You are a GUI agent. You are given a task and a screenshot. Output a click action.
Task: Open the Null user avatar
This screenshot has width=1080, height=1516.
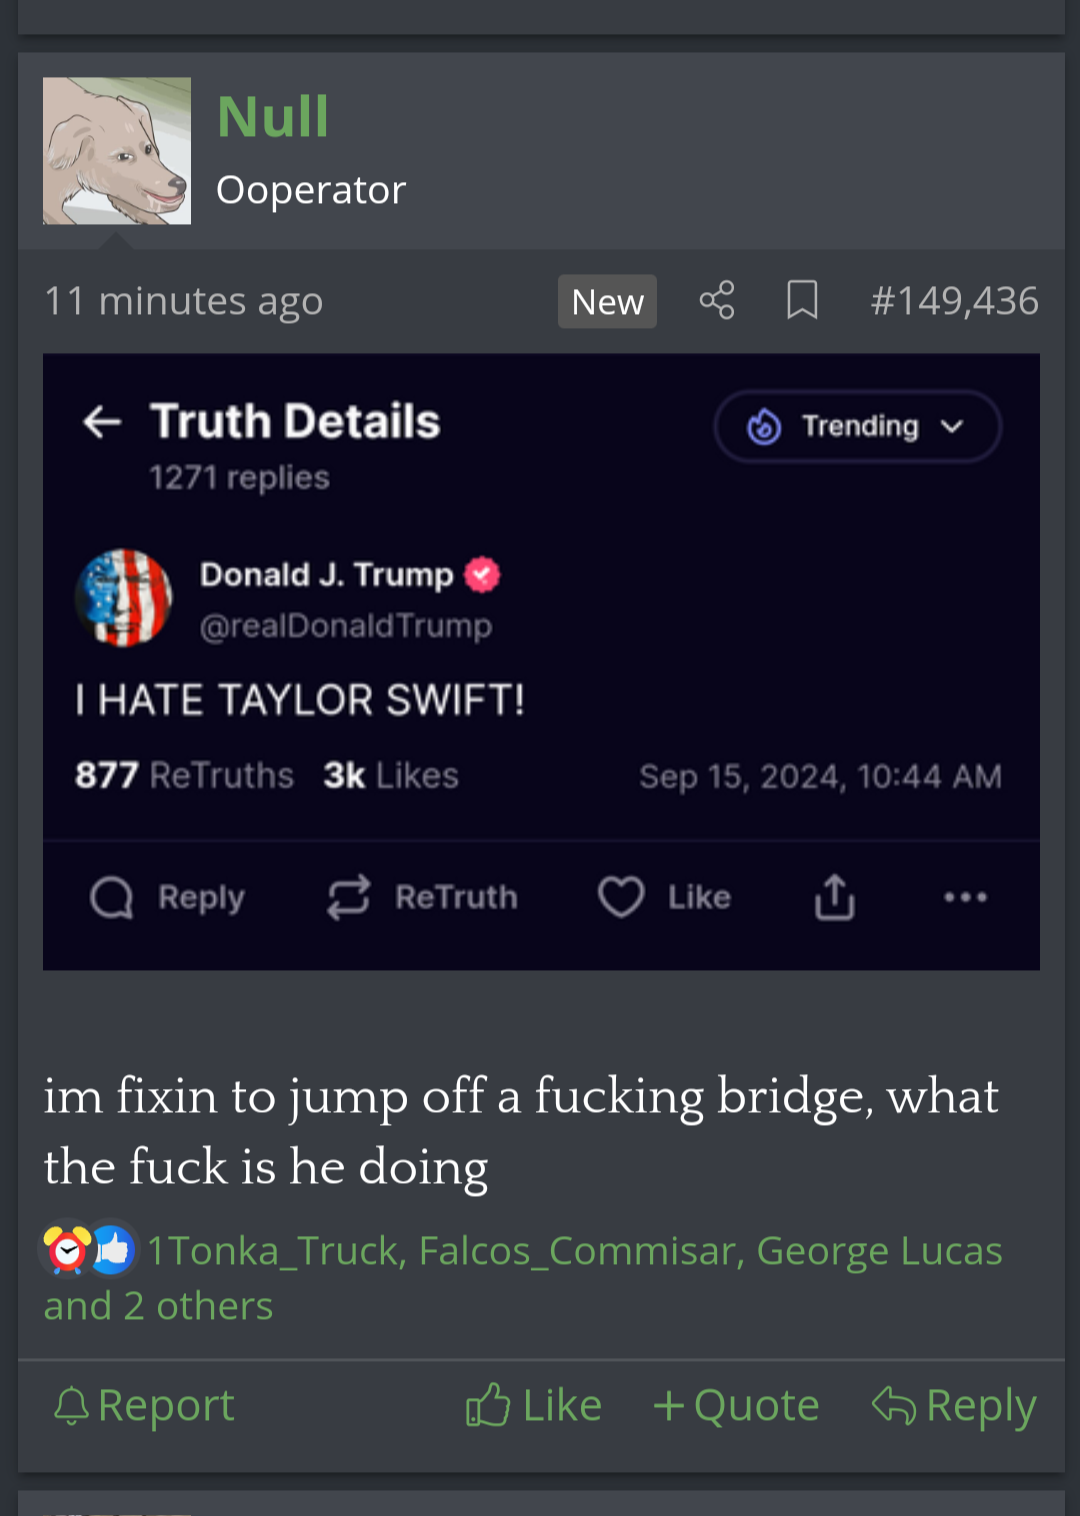[x=117, y=151]
